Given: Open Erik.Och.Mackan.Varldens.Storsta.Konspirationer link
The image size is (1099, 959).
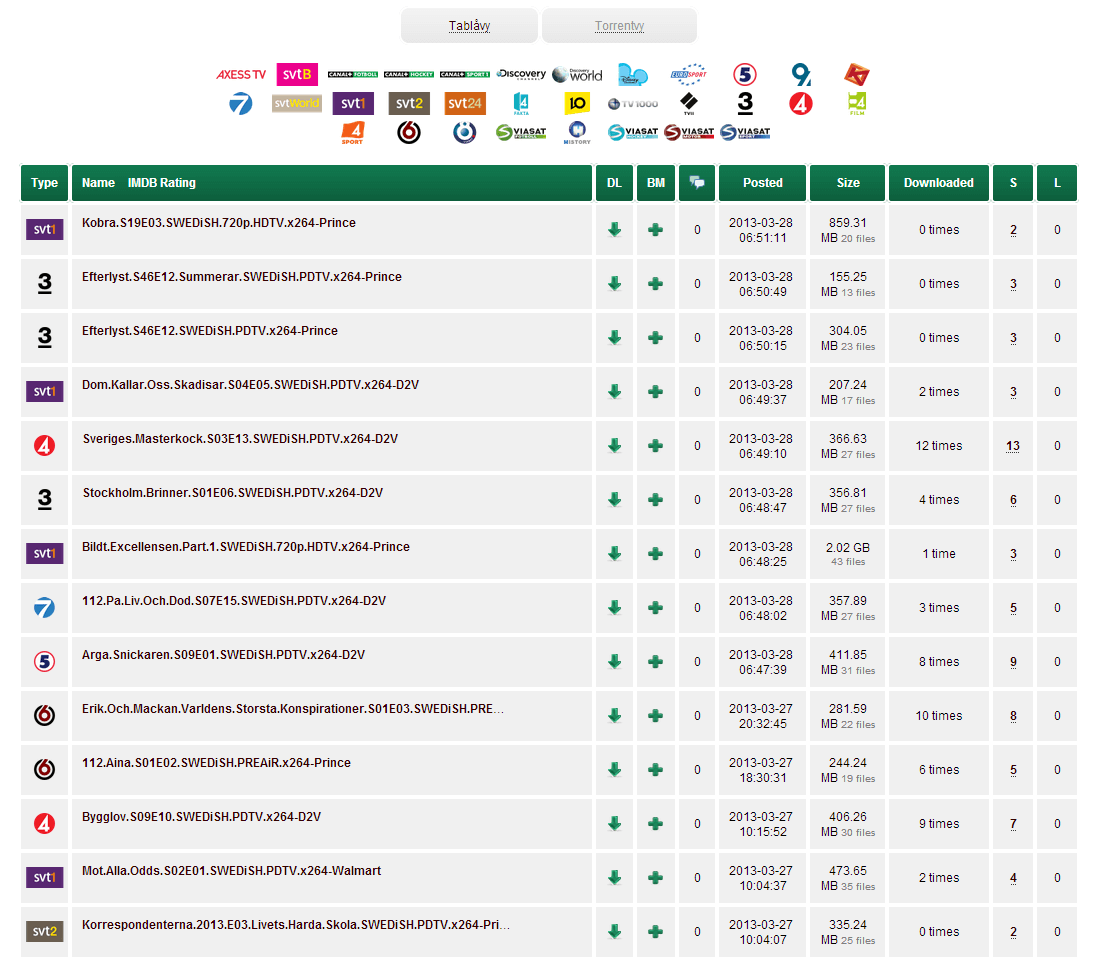Looking at the screenshot, I should [292, 709].
